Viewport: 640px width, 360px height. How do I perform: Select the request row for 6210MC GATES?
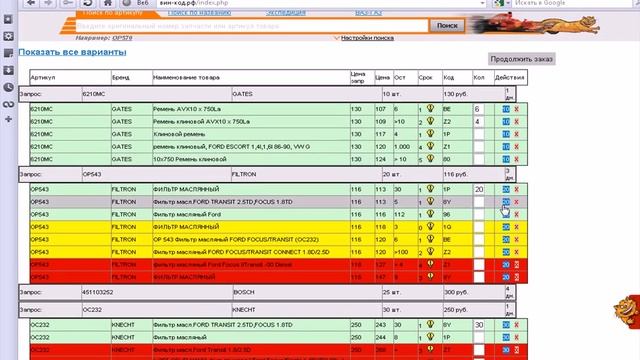pos(267,94)
